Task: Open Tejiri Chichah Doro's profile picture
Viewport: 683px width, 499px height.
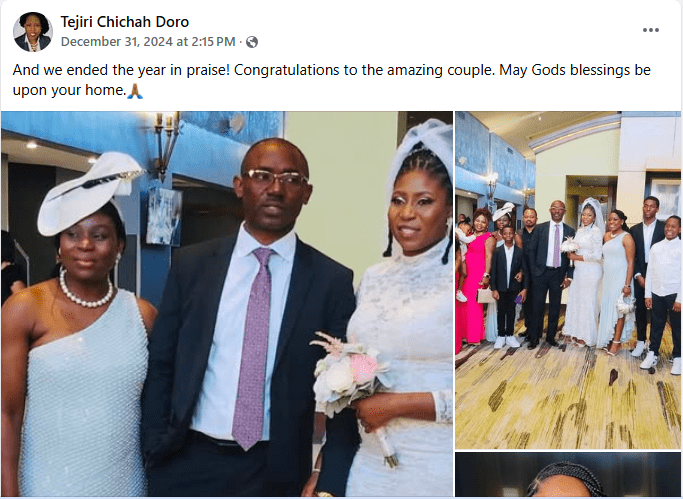Action: tap(33, 32)
